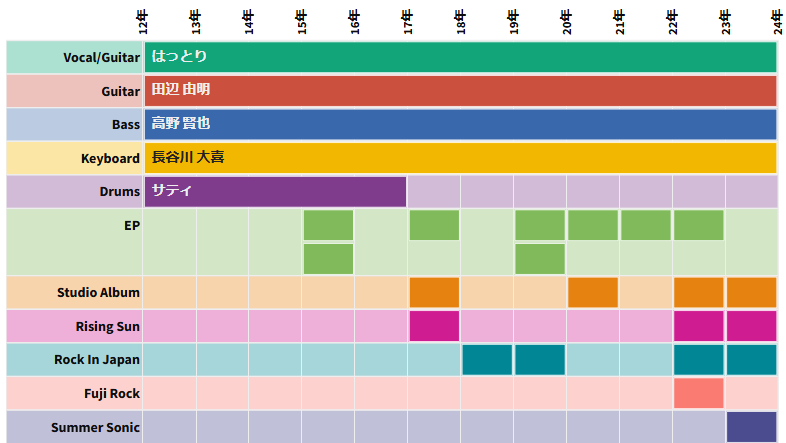
Task: Click the Studio Album block in 20年
Action: coord(593,292)
